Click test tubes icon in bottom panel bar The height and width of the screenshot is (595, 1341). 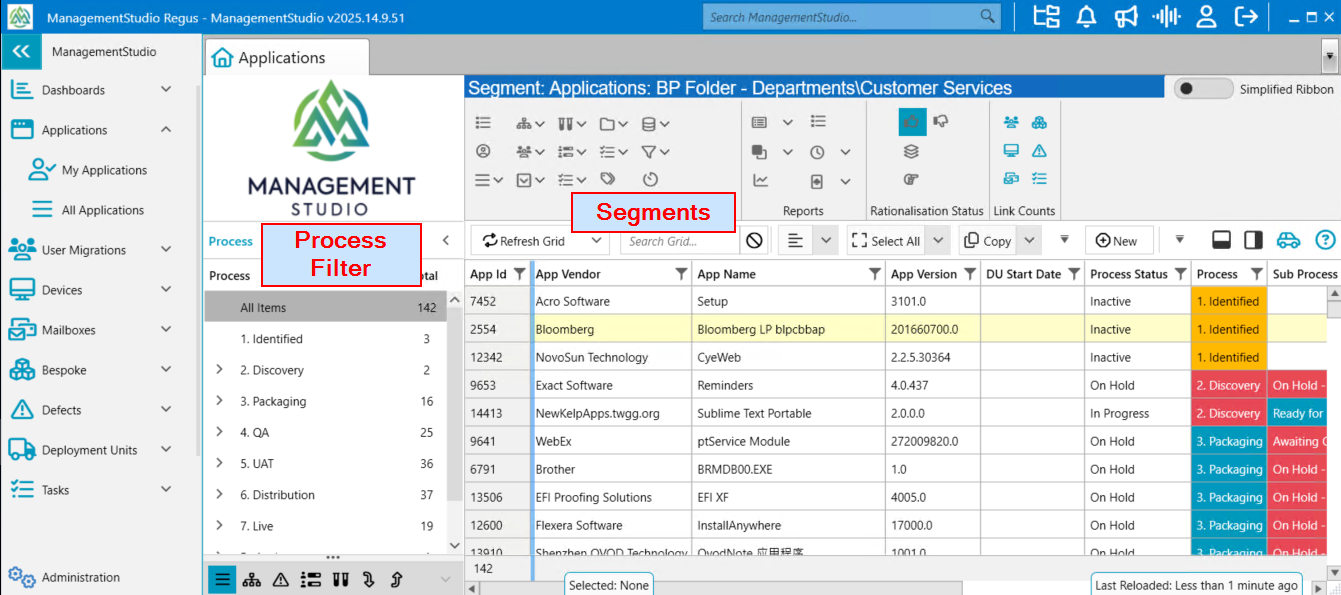339,579
